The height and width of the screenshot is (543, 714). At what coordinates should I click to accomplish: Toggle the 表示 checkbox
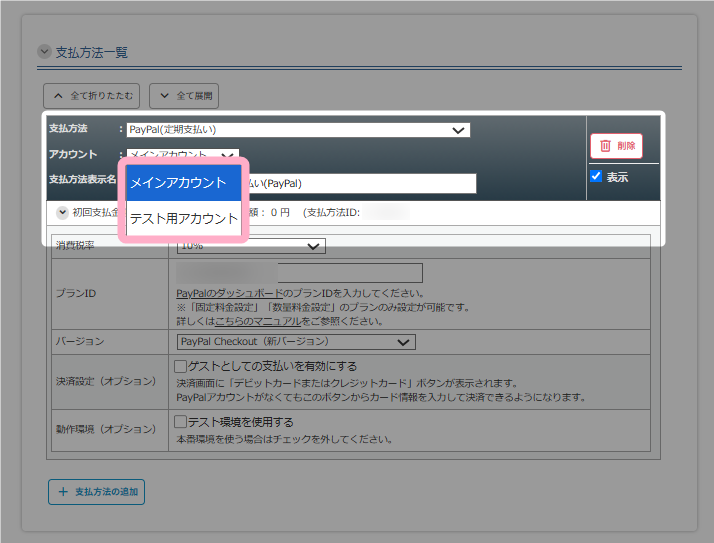pos(596,177)
